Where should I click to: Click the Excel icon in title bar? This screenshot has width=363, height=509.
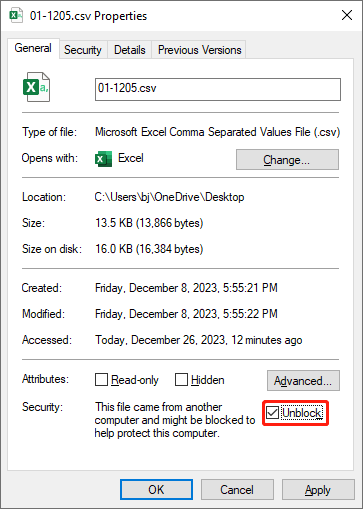tap(16, 16)
